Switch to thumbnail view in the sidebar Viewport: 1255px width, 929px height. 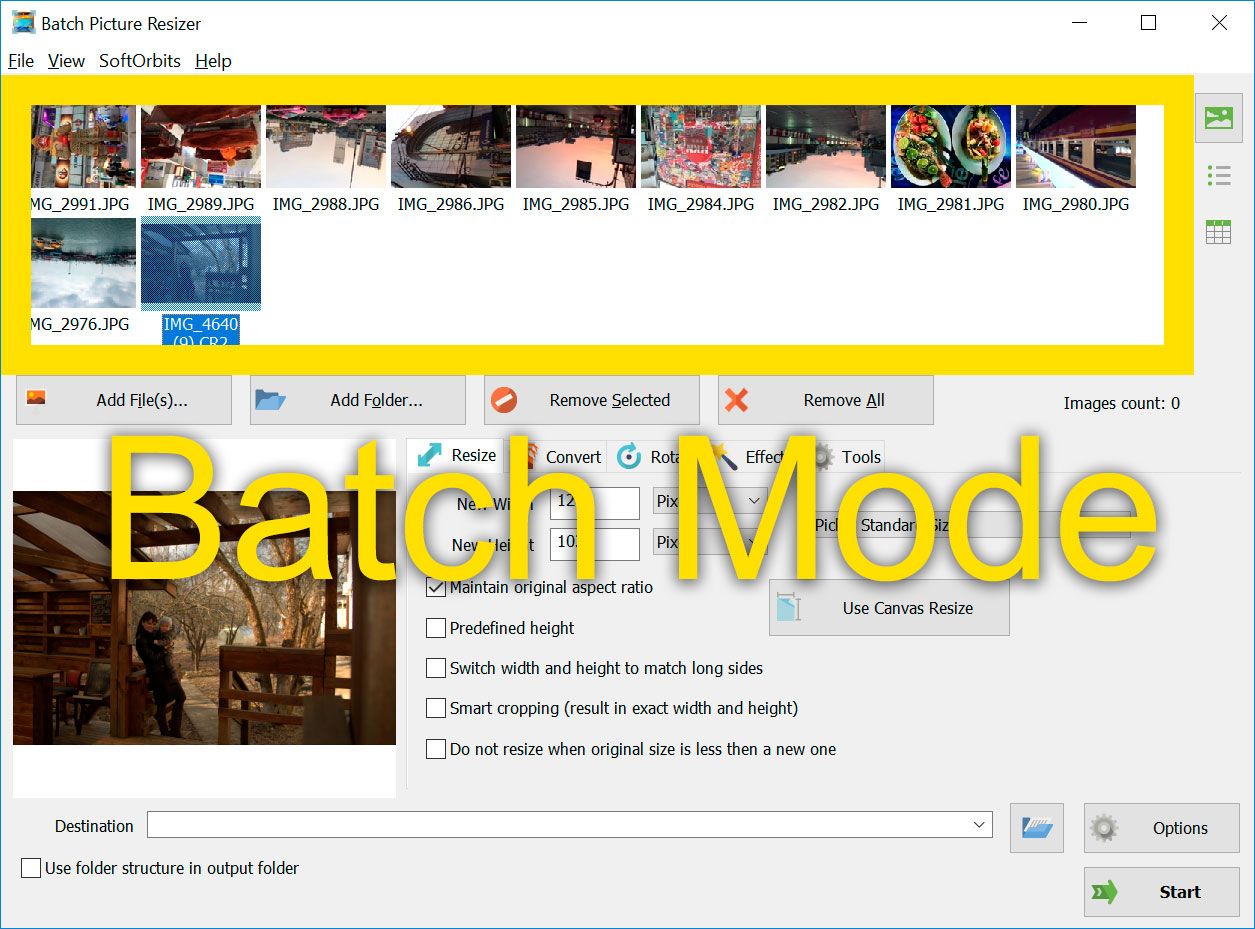(1218, 117)
